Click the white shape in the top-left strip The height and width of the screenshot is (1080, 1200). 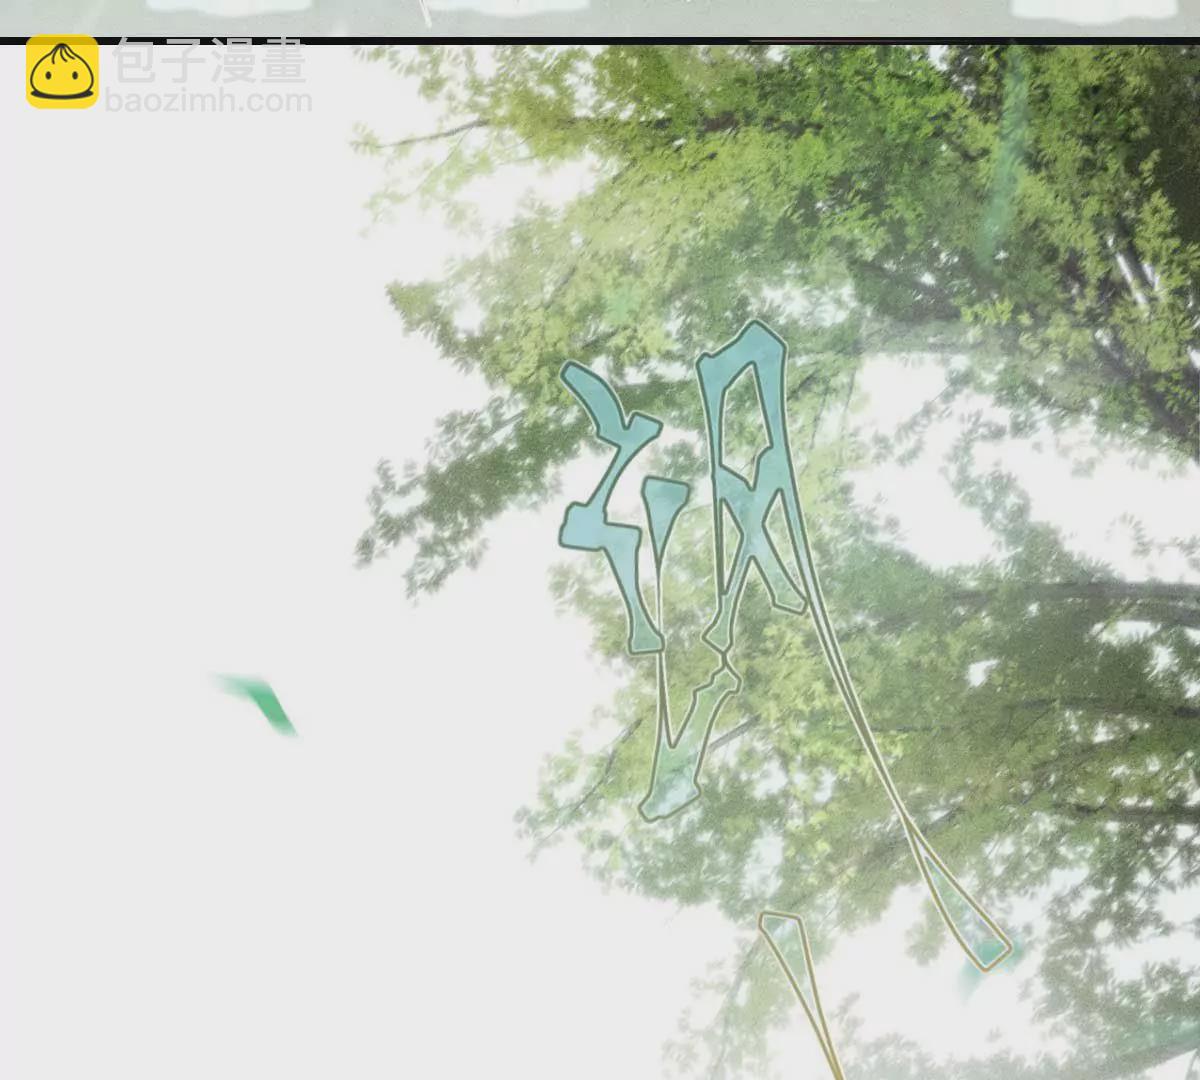[200, 5]
